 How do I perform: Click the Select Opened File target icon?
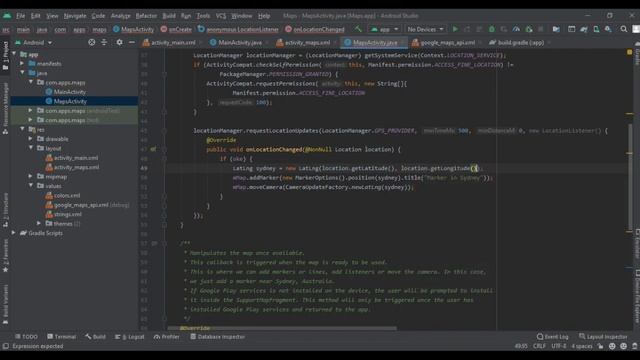[x=92, y=42]
